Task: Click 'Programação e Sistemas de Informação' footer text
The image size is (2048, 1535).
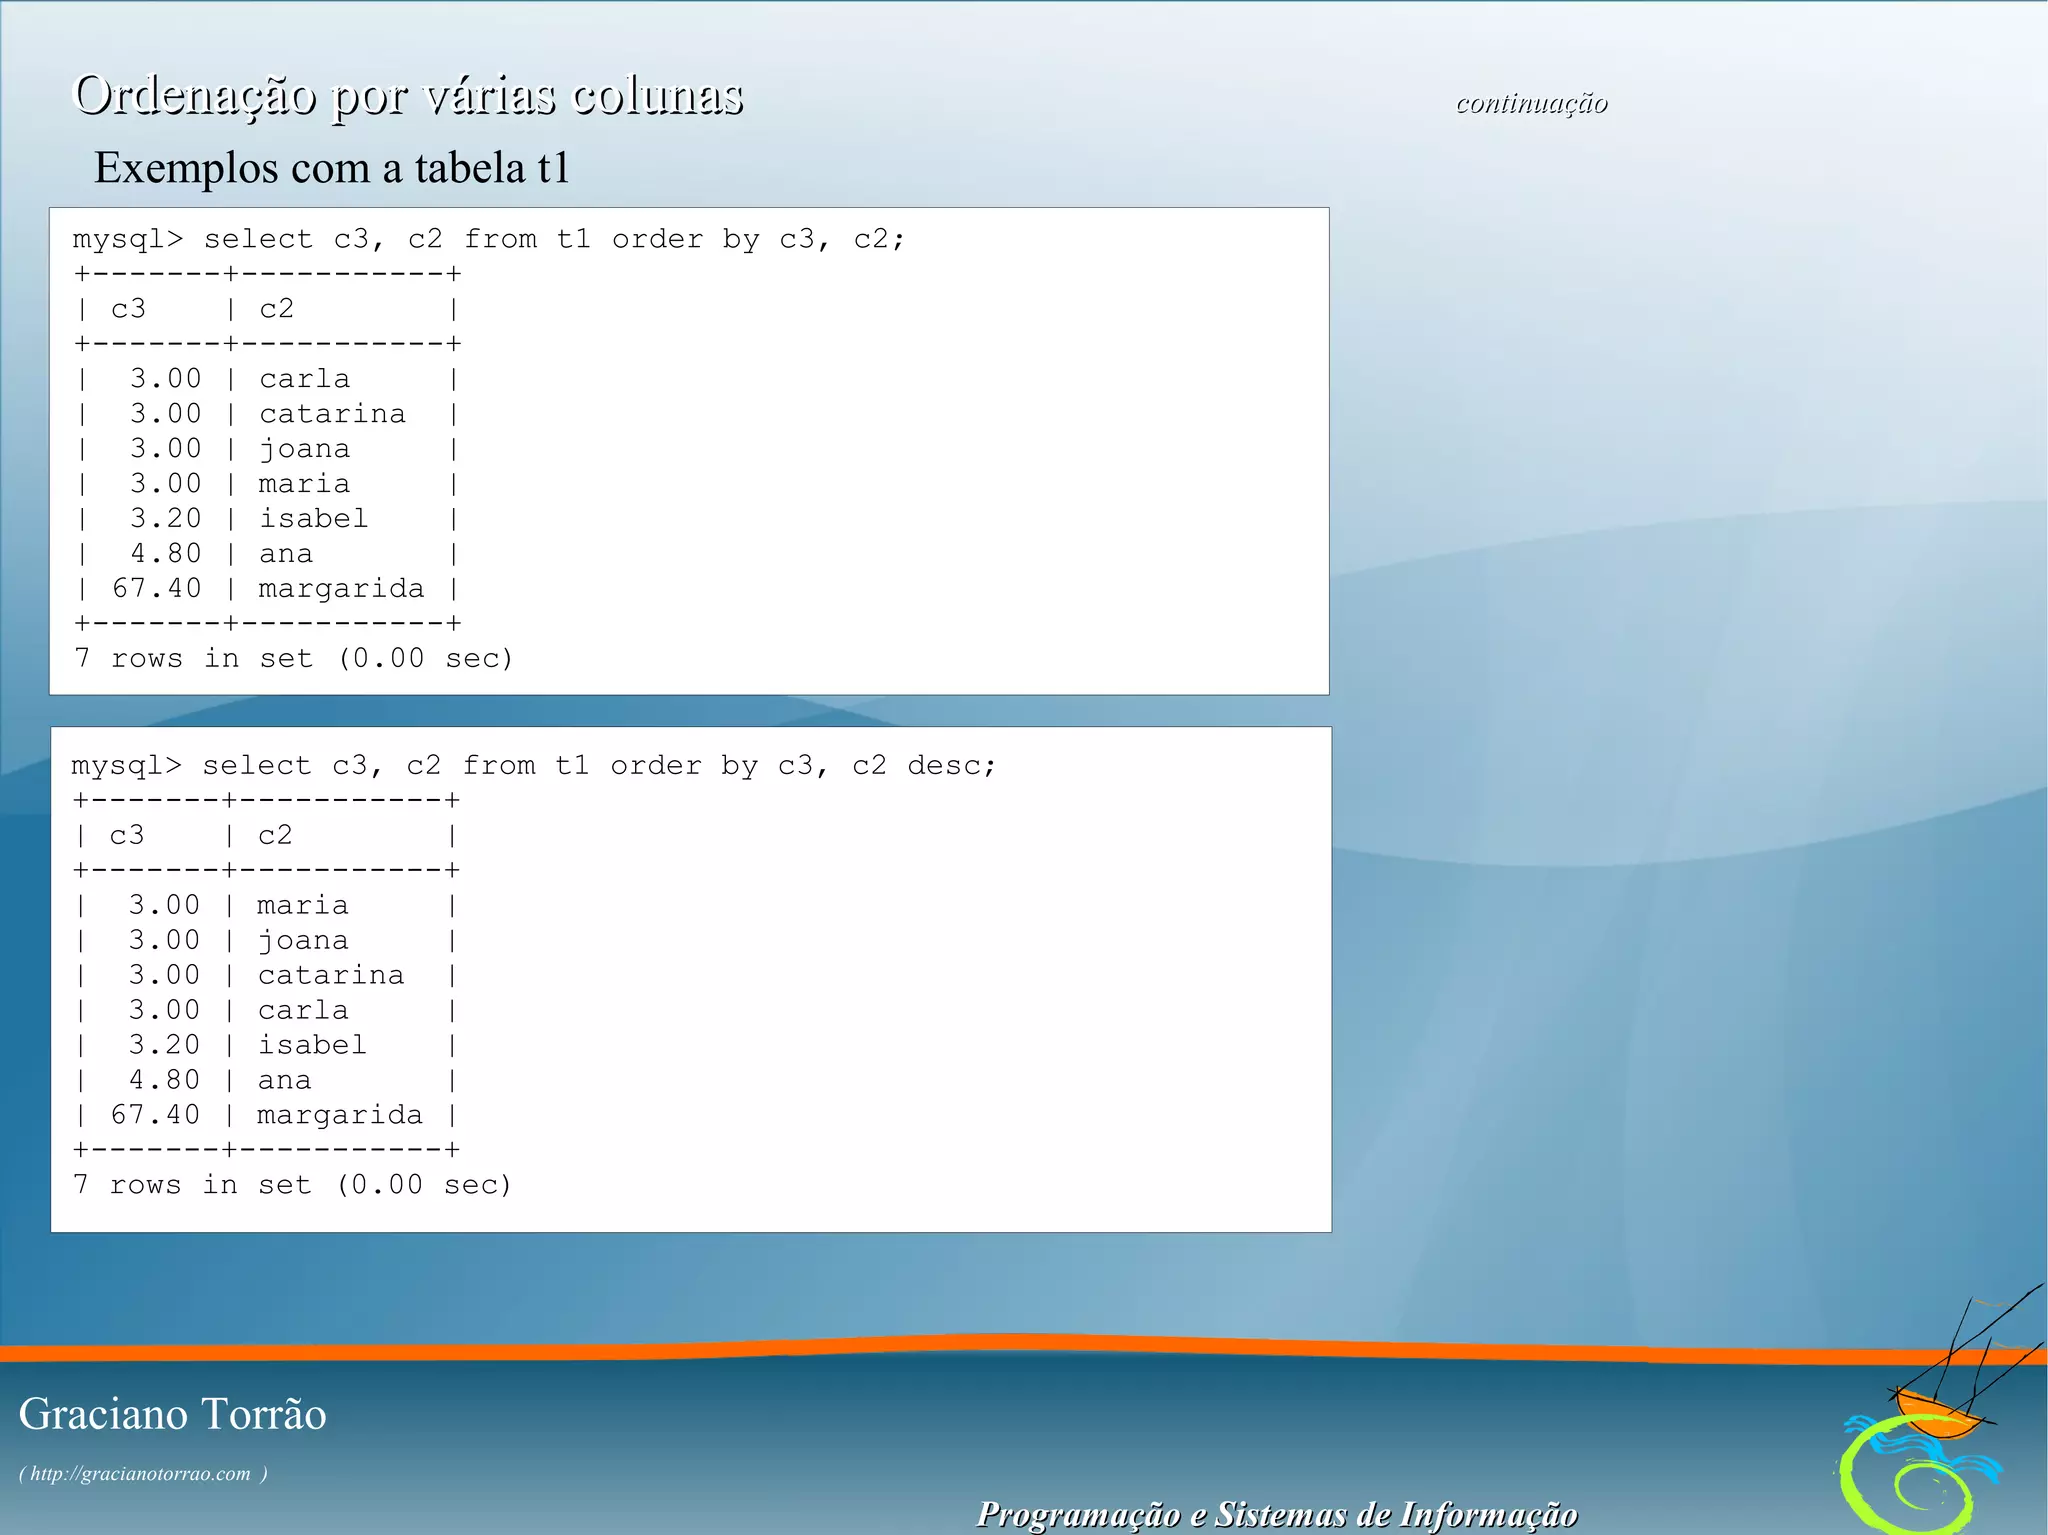Action: 1277,1514
